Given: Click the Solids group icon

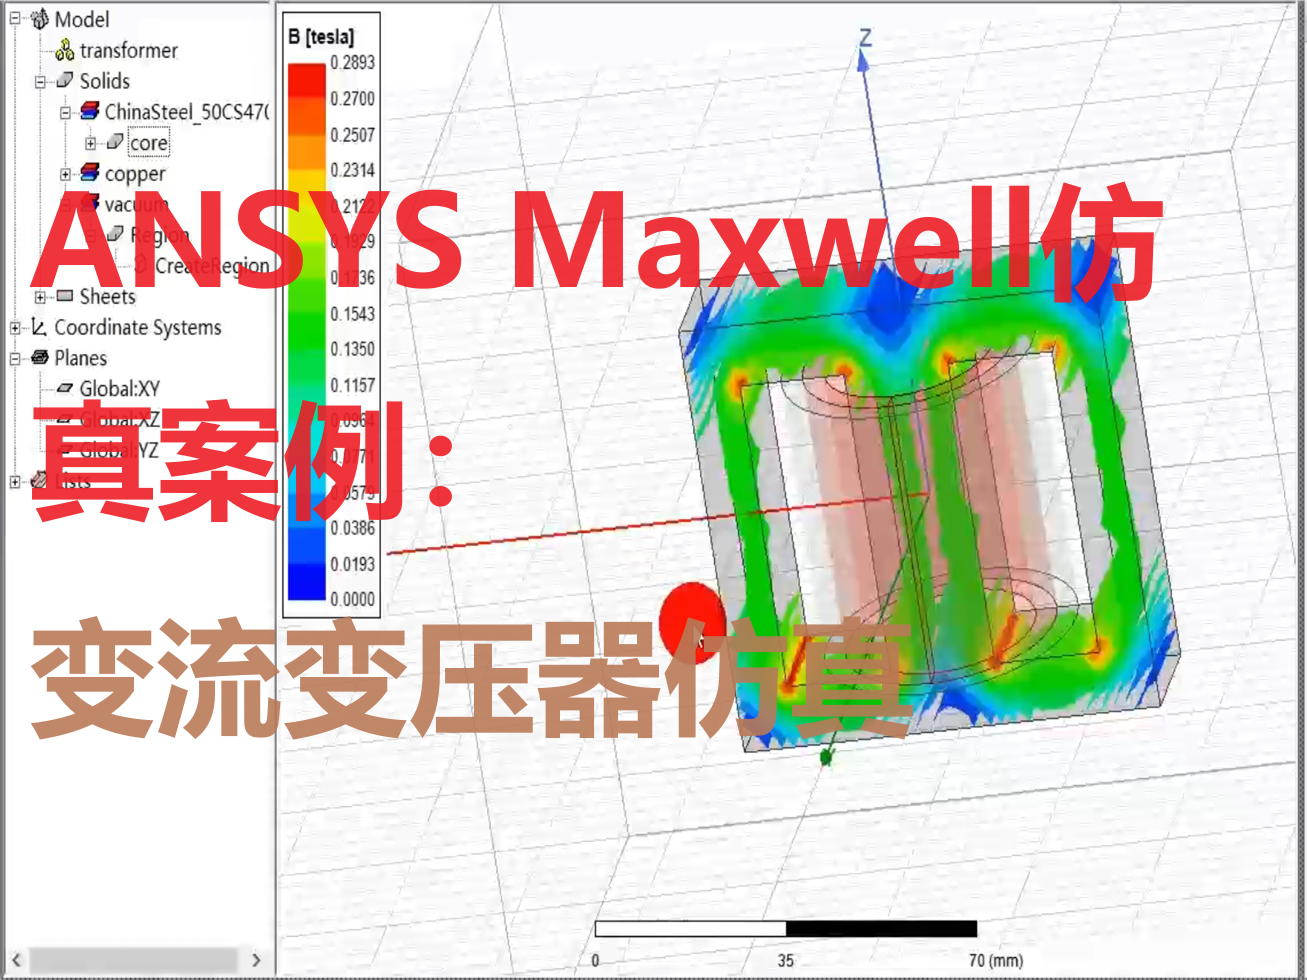Looking at the screenshot, I should pyautogui.click(x=65, y=80).
